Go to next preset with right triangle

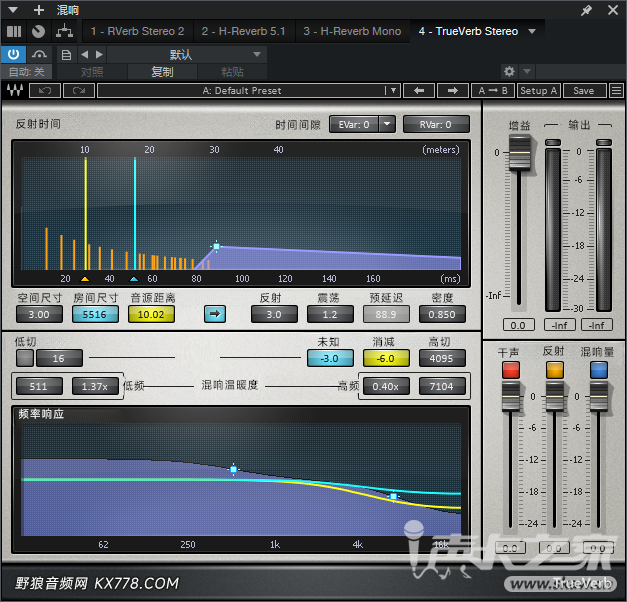coord(99,54)
